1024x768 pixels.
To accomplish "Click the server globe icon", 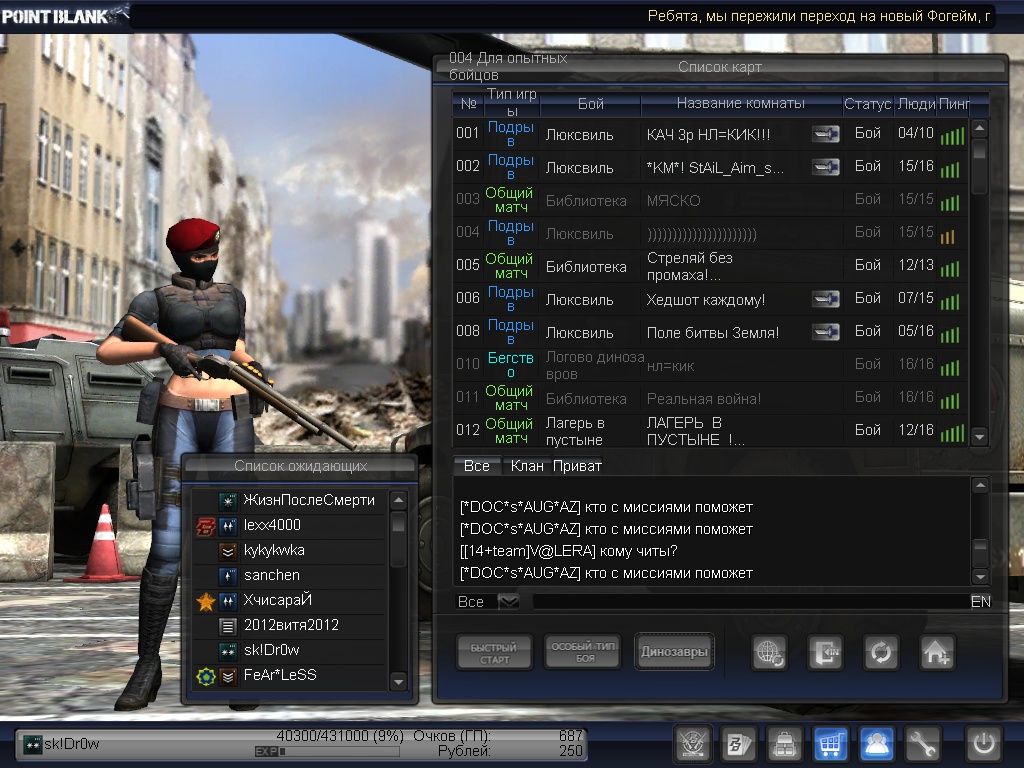I will [x=769, y=652].
